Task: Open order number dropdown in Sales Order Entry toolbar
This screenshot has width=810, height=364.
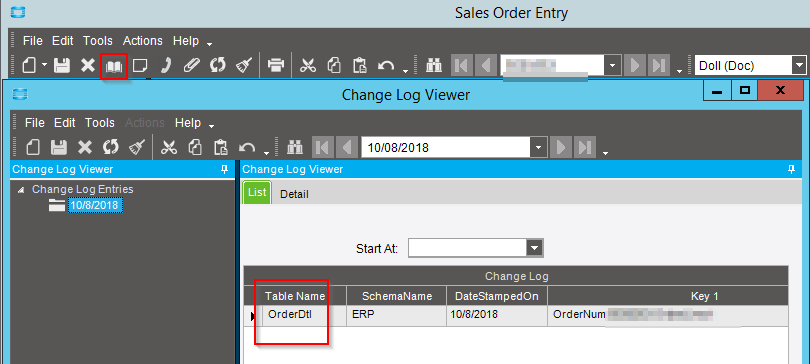Action: [x=613, y=66]
